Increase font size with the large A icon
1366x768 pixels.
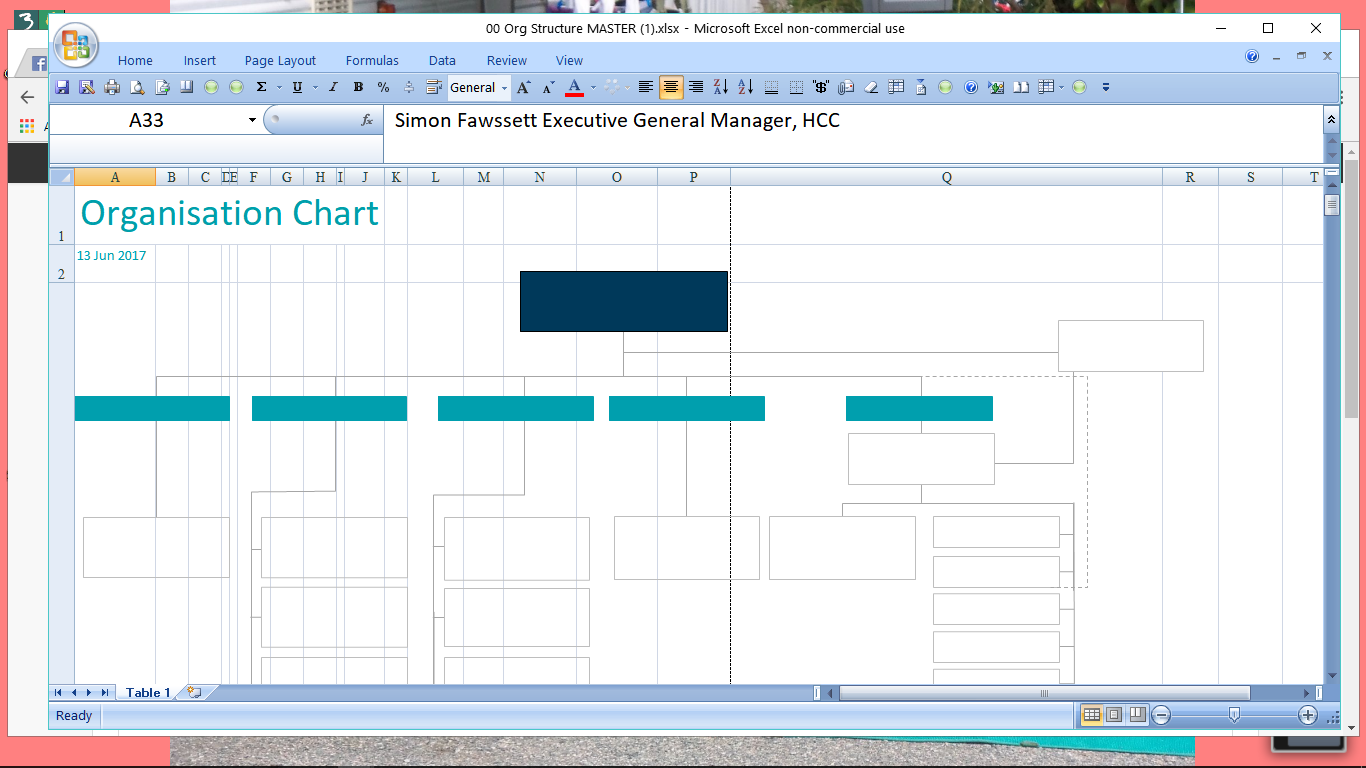point(523,88)
